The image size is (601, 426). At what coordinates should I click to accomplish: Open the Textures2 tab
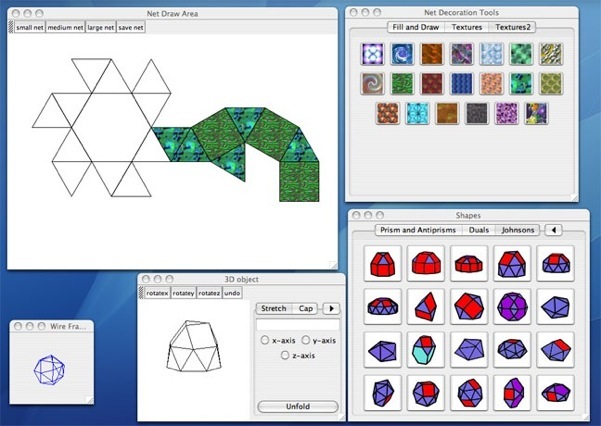512,27
